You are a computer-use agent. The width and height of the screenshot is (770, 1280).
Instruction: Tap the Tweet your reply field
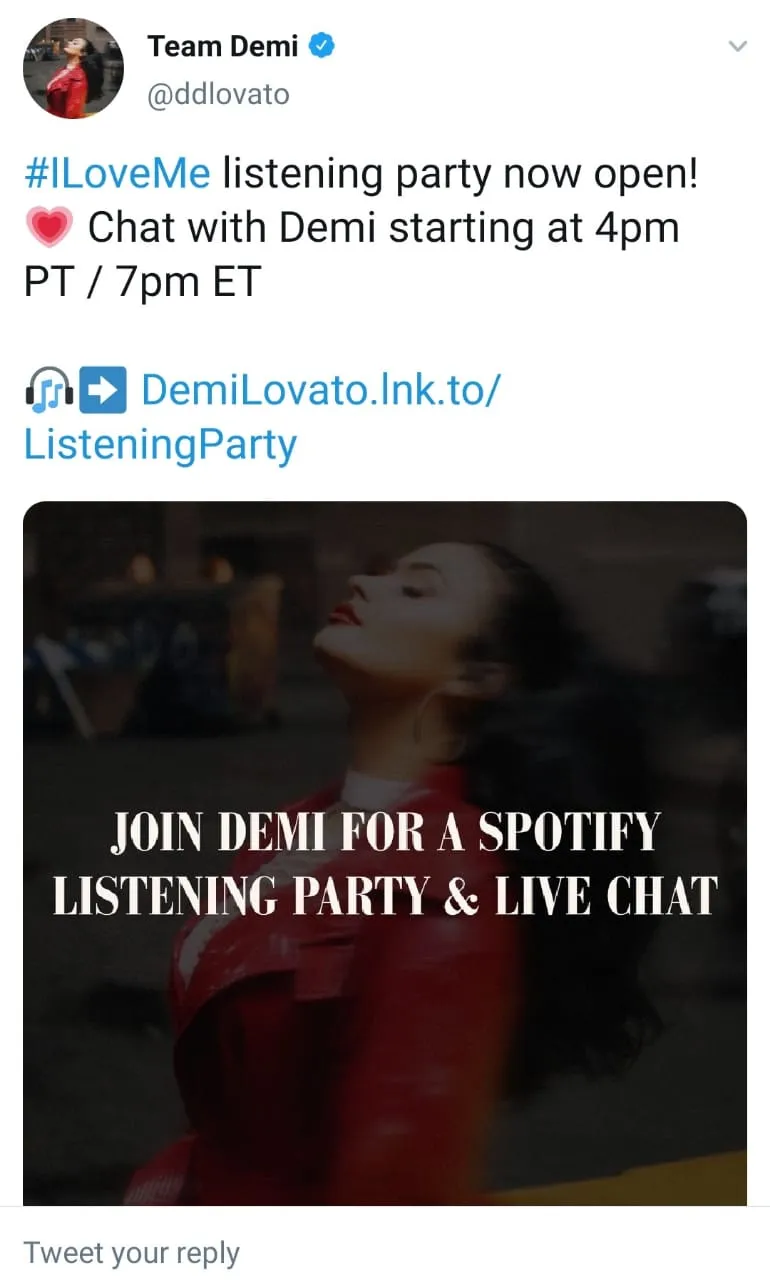[131, 1252]
